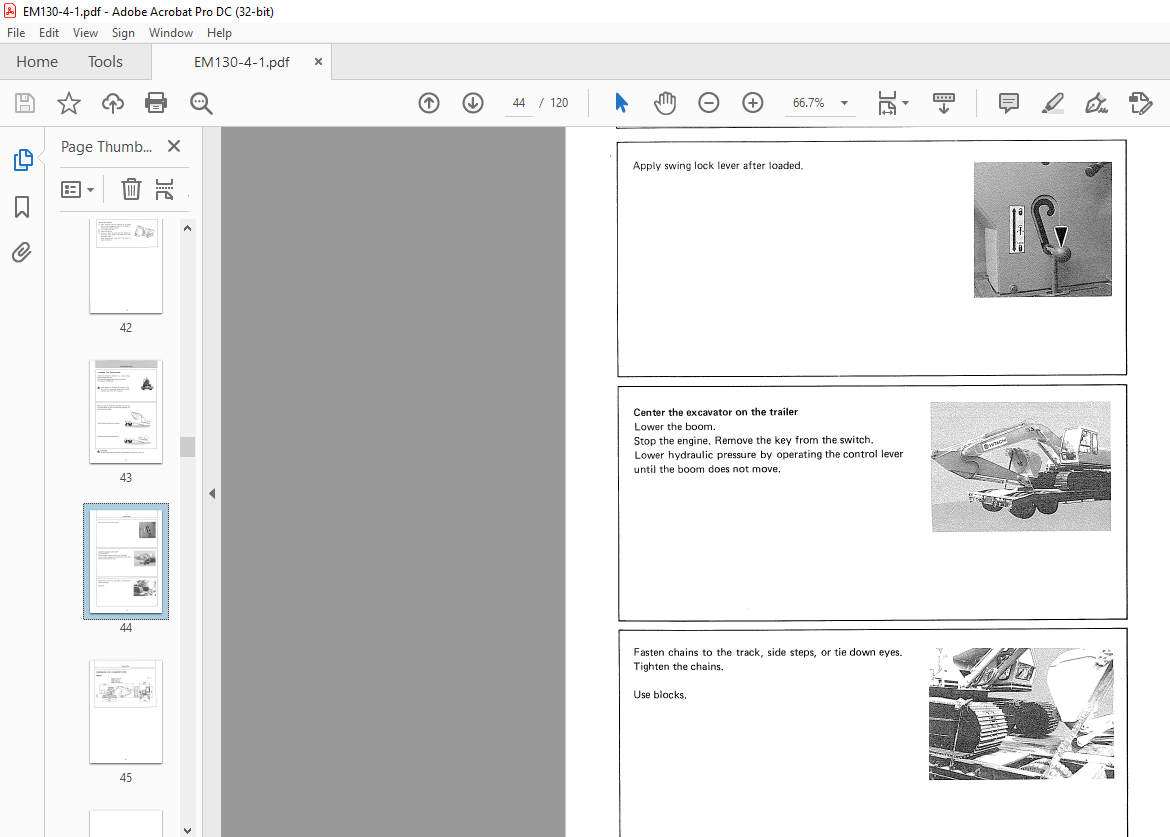Switch to the Tools tab

click(105, 62)
